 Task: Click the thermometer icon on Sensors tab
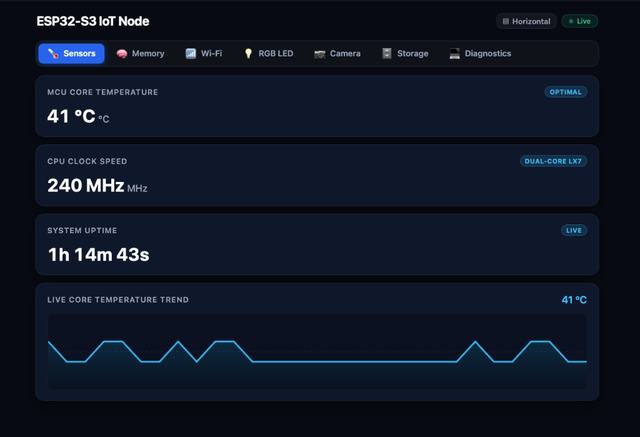53,53
